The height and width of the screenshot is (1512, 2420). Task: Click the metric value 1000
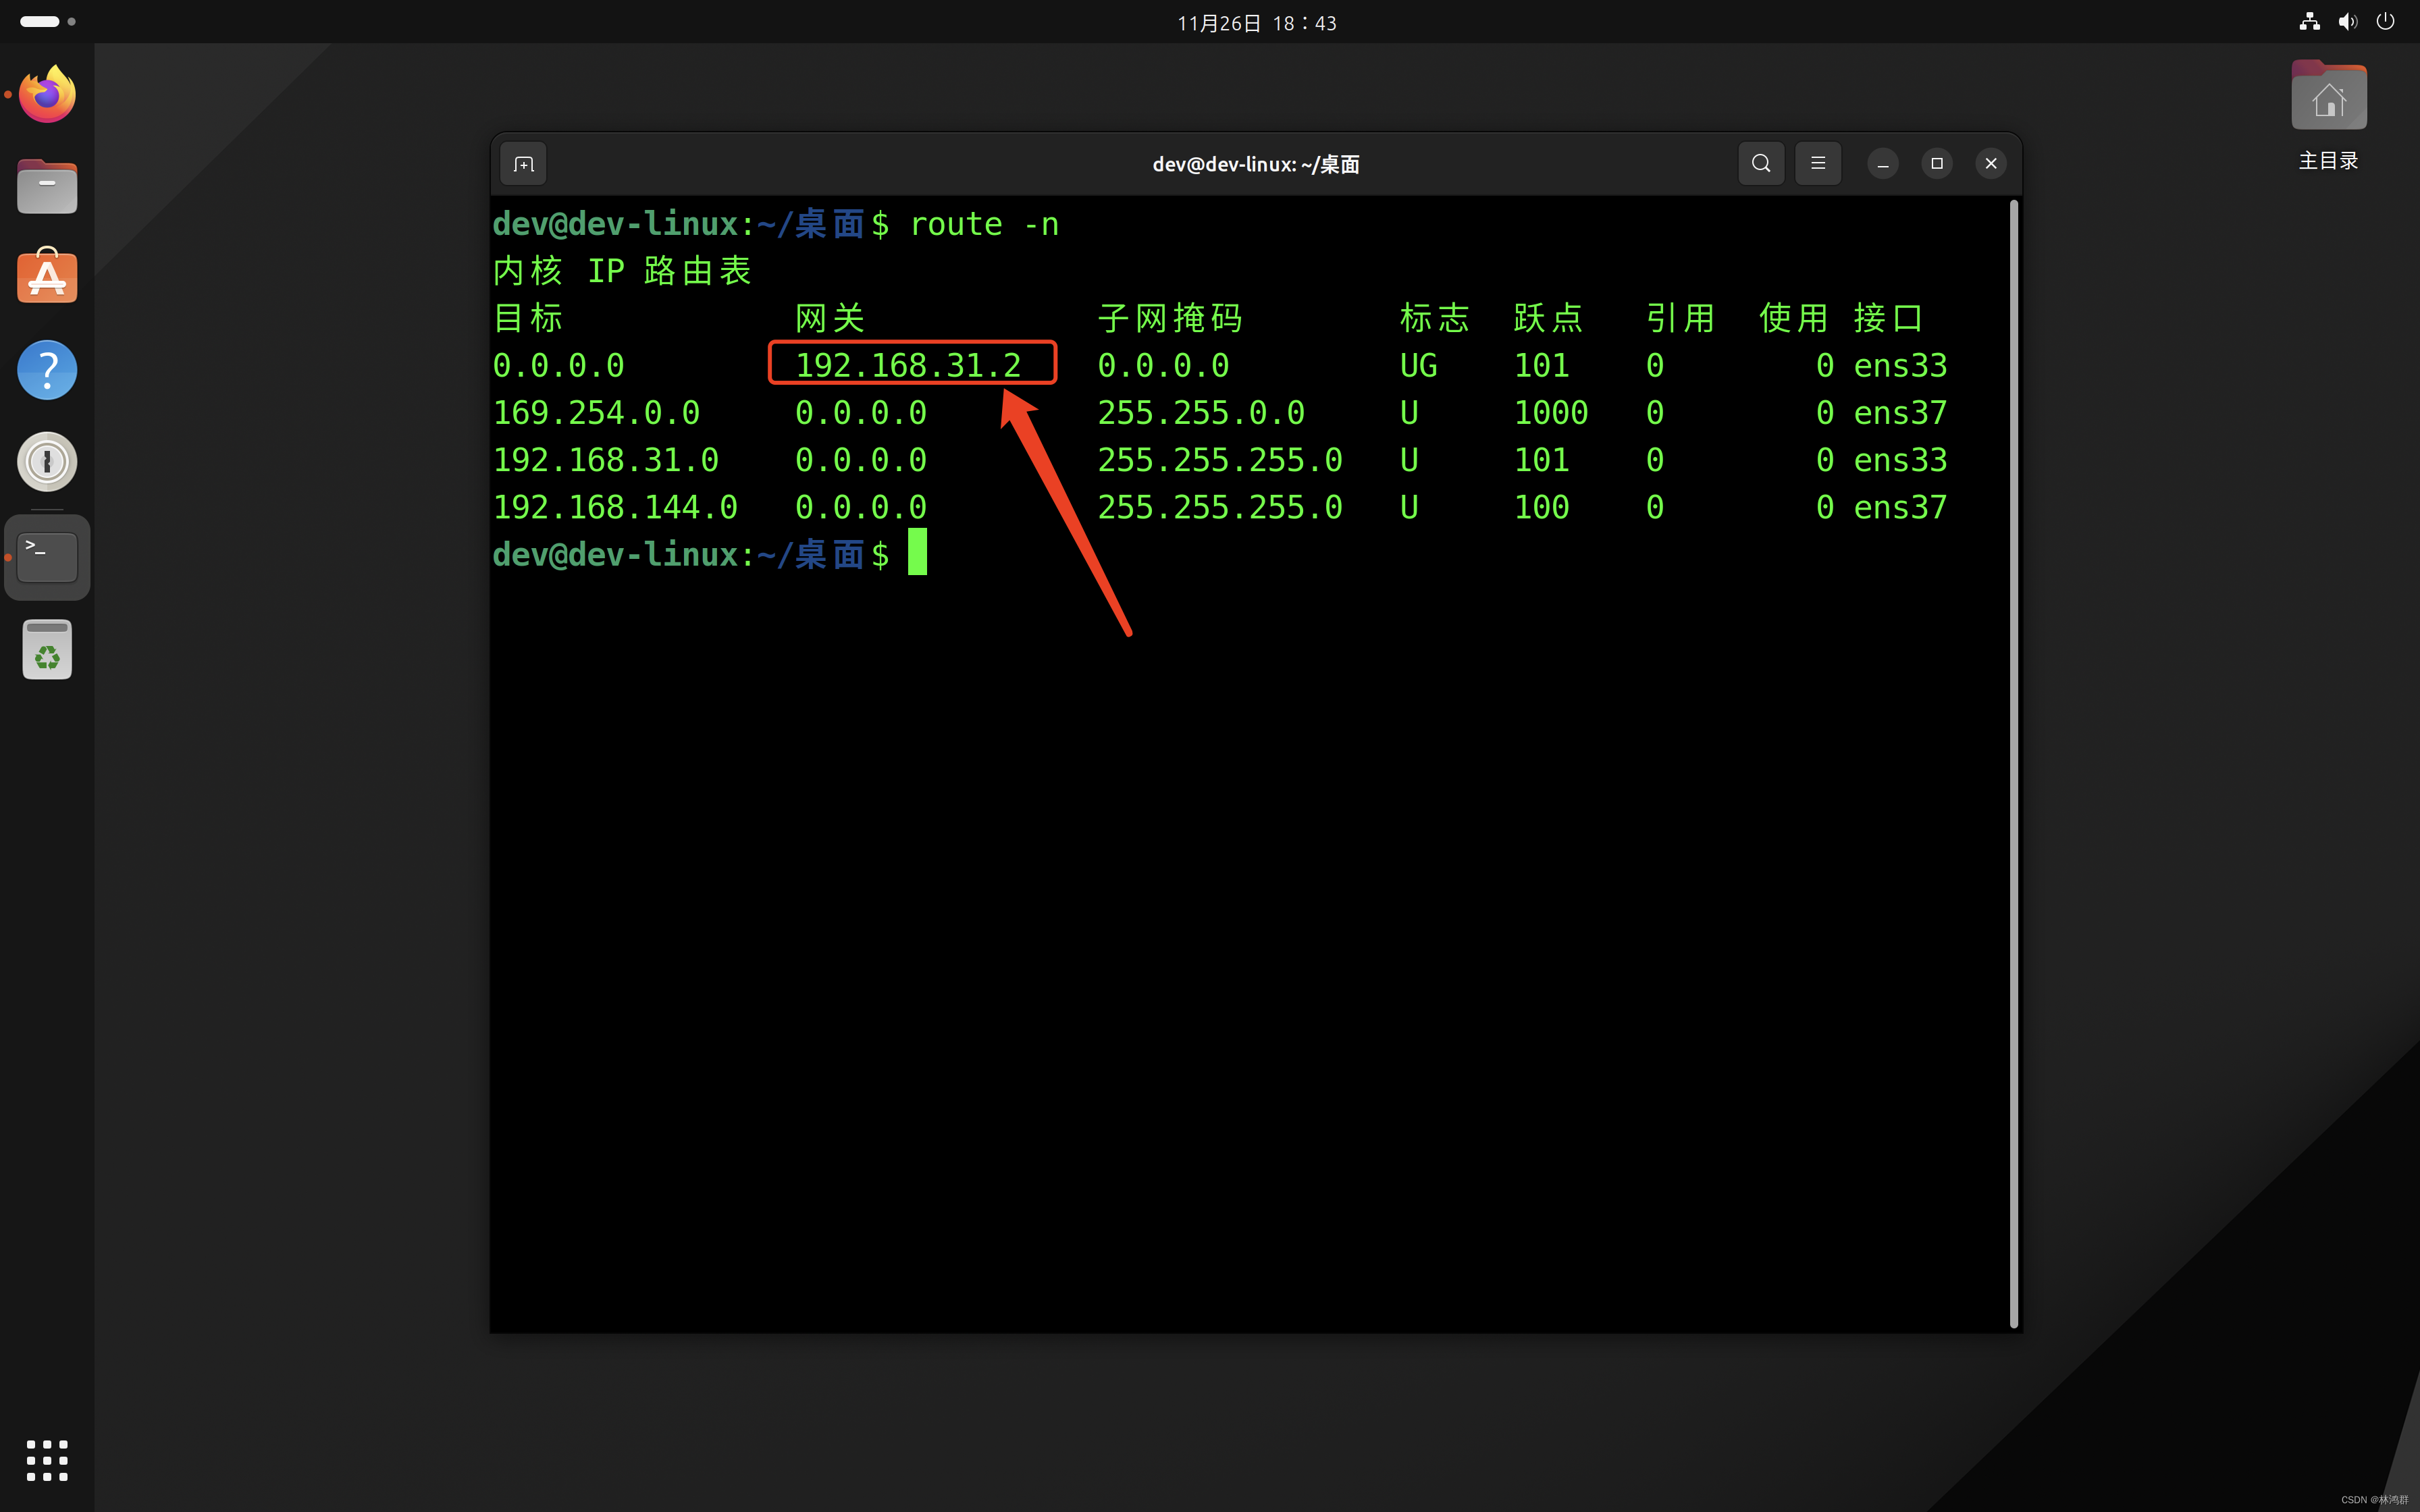coord(1551,412)
